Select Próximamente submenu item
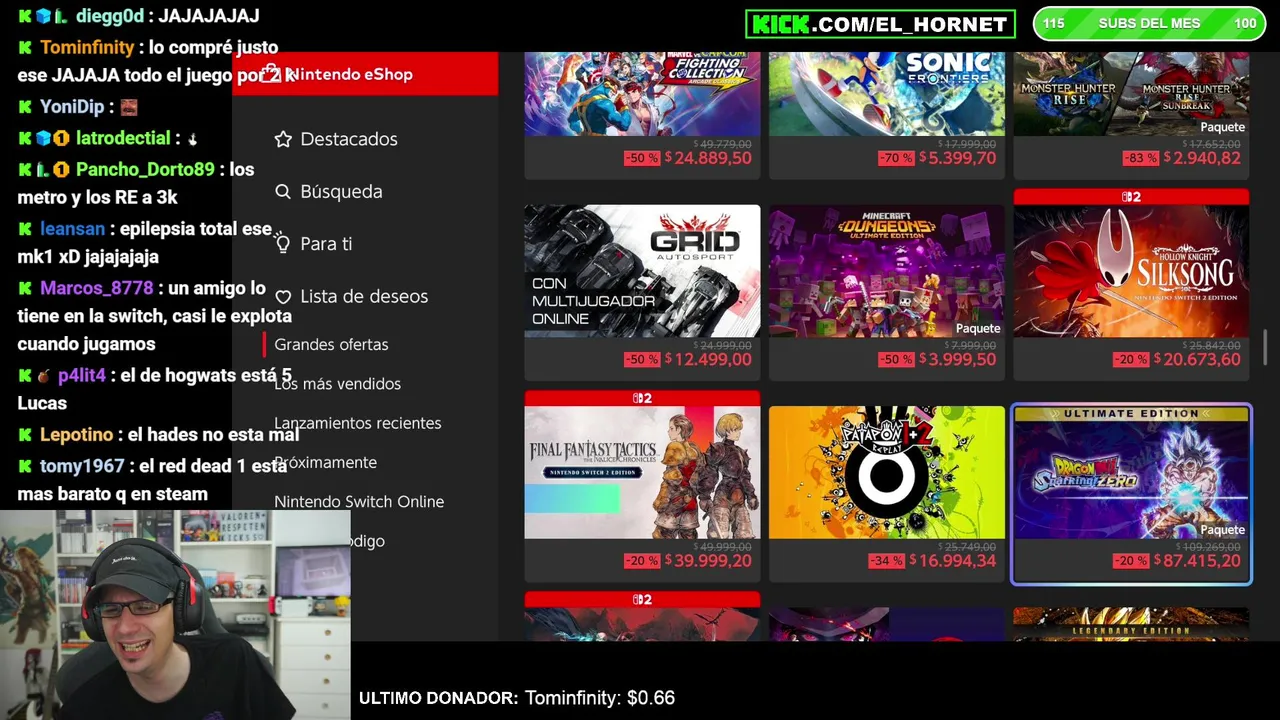 coord(325,462)
